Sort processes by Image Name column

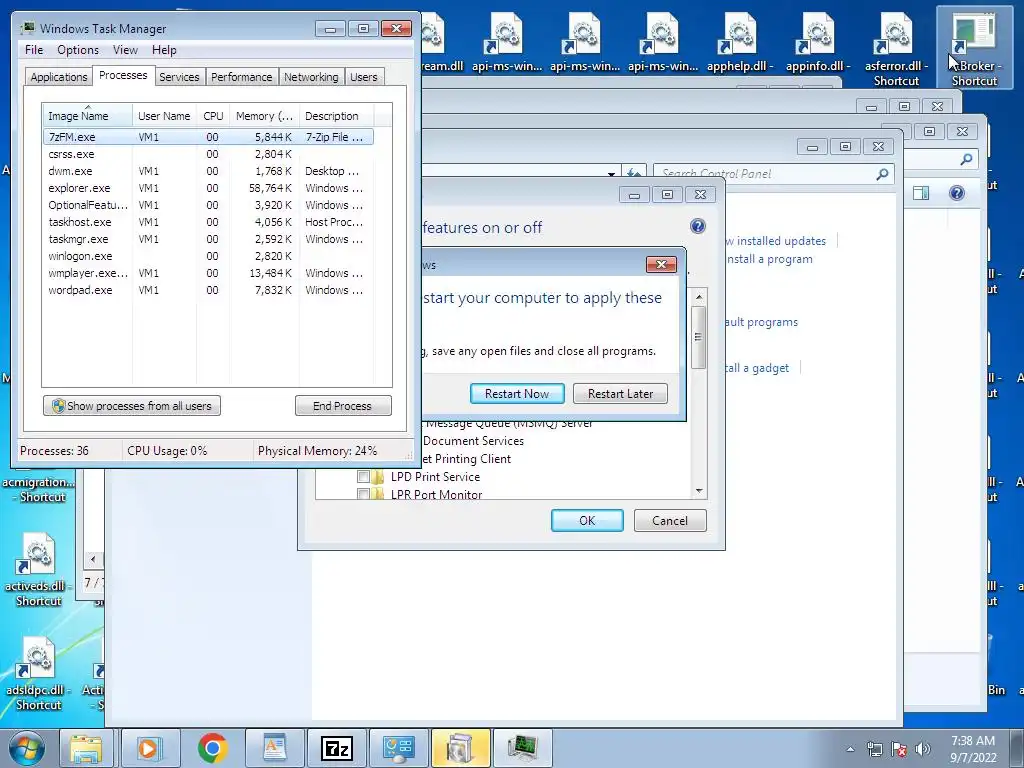pos(87,116)
